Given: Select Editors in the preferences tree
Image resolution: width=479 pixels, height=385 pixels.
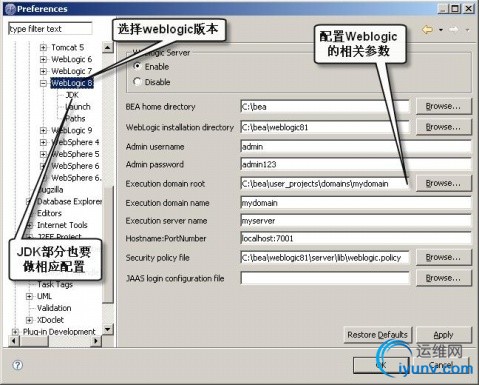Looking at the screenshot, I should pyautogui.click(x=49, y=213).
